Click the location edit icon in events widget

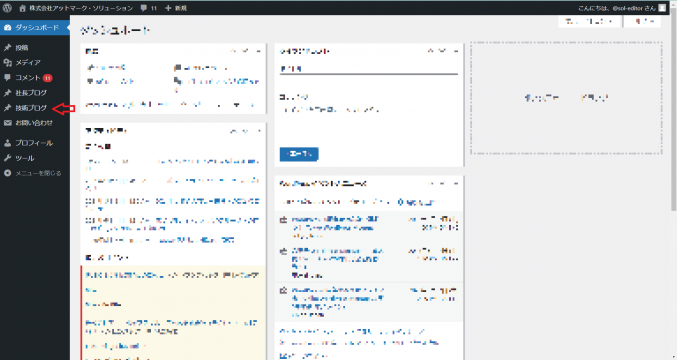pyautogui.click(x=400, y=202)
